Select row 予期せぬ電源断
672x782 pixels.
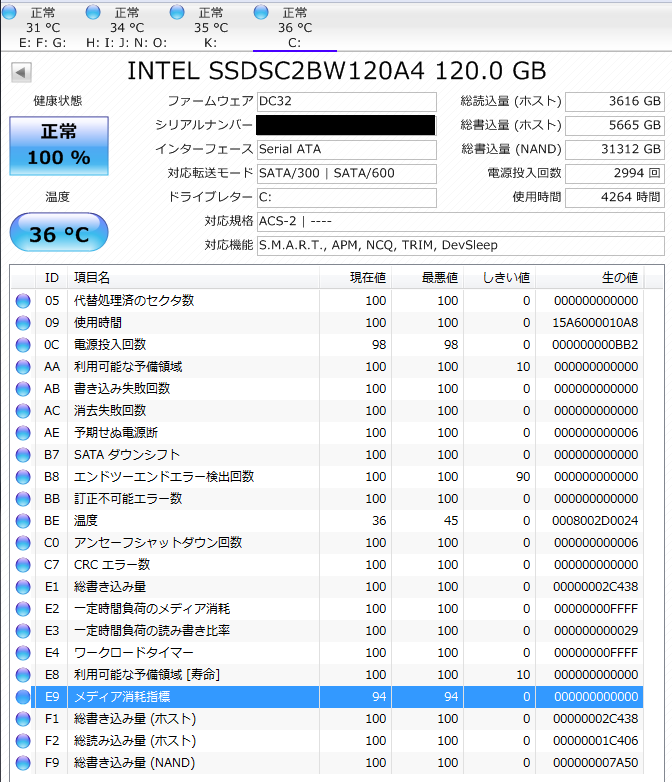pyautogui.click(x=327, y=432)
